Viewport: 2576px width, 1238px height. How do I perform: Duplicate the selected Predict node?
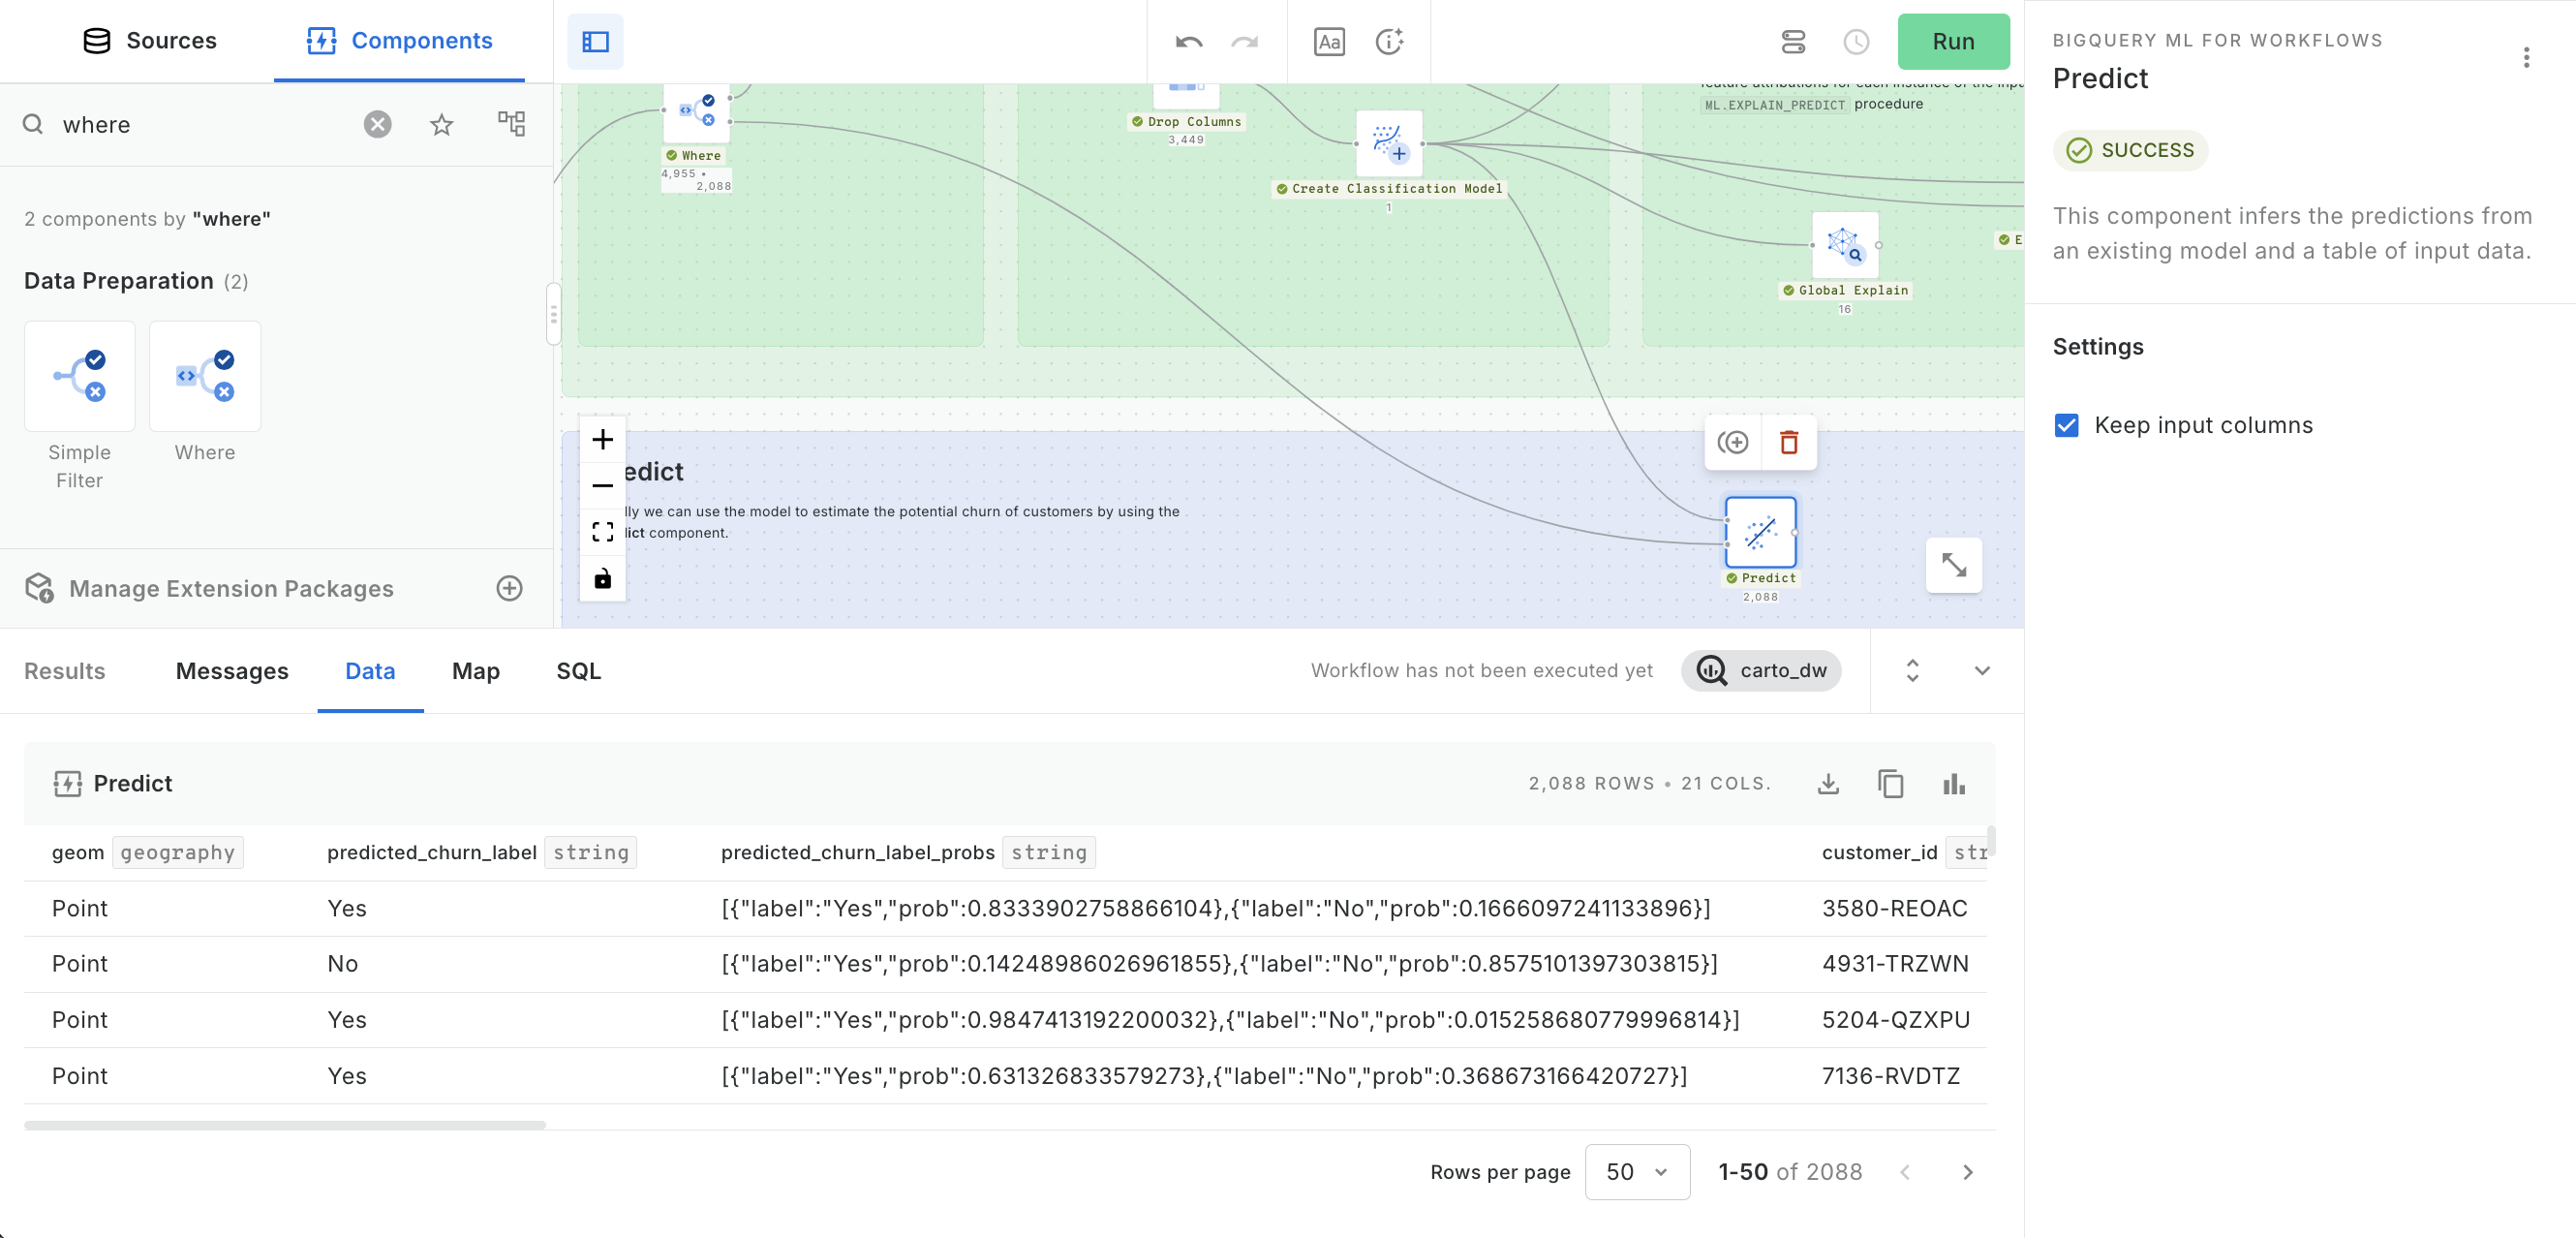tap(1733, 442)
